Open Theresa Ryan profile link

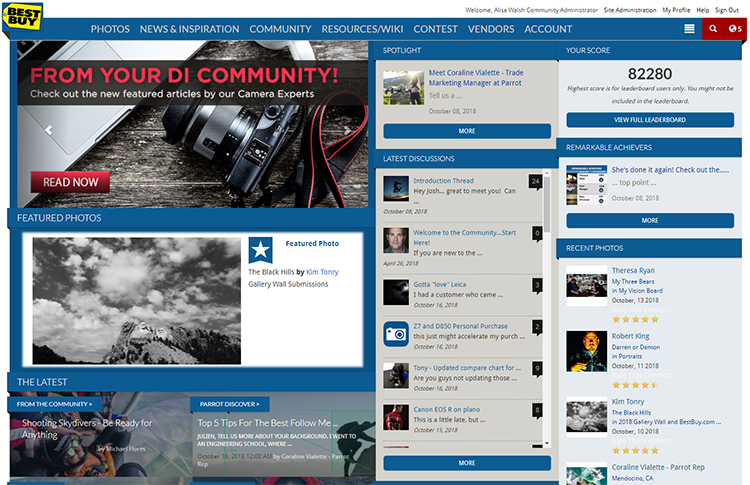point(633,270)
